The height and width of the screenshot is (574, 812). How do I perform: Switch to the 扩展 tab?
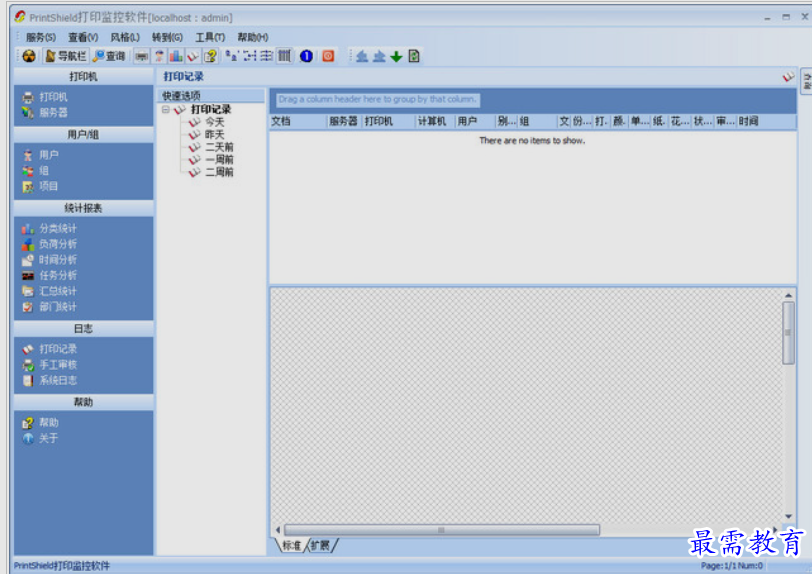click(321, 546)
